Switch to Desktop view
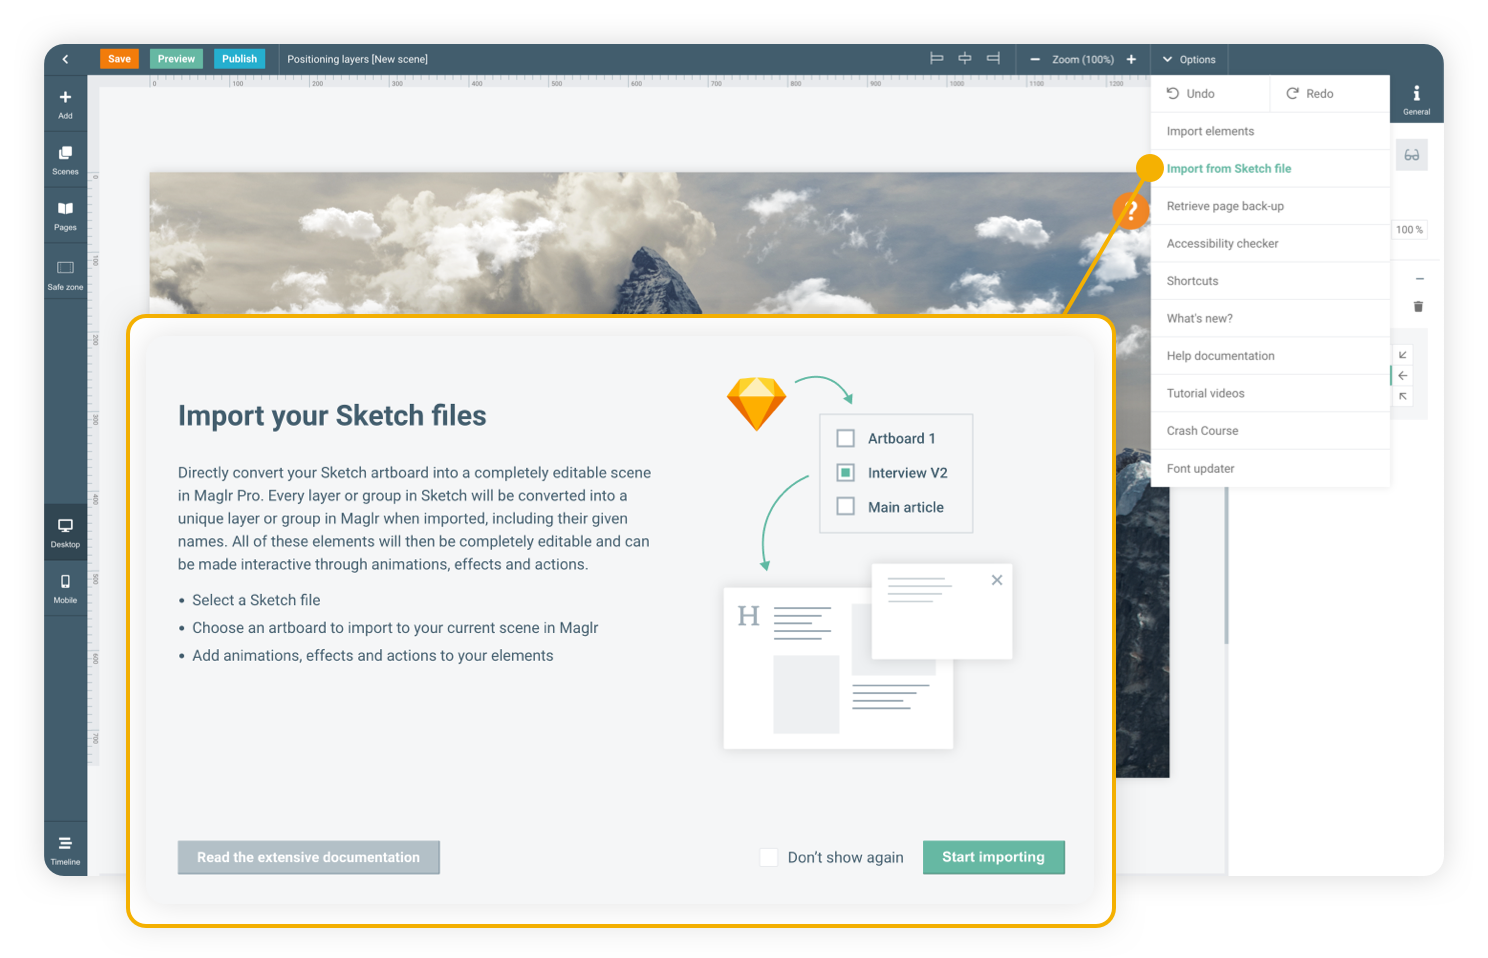Image resolution: width=1488 pixels, height=958 pixels. tap(65, 532)
